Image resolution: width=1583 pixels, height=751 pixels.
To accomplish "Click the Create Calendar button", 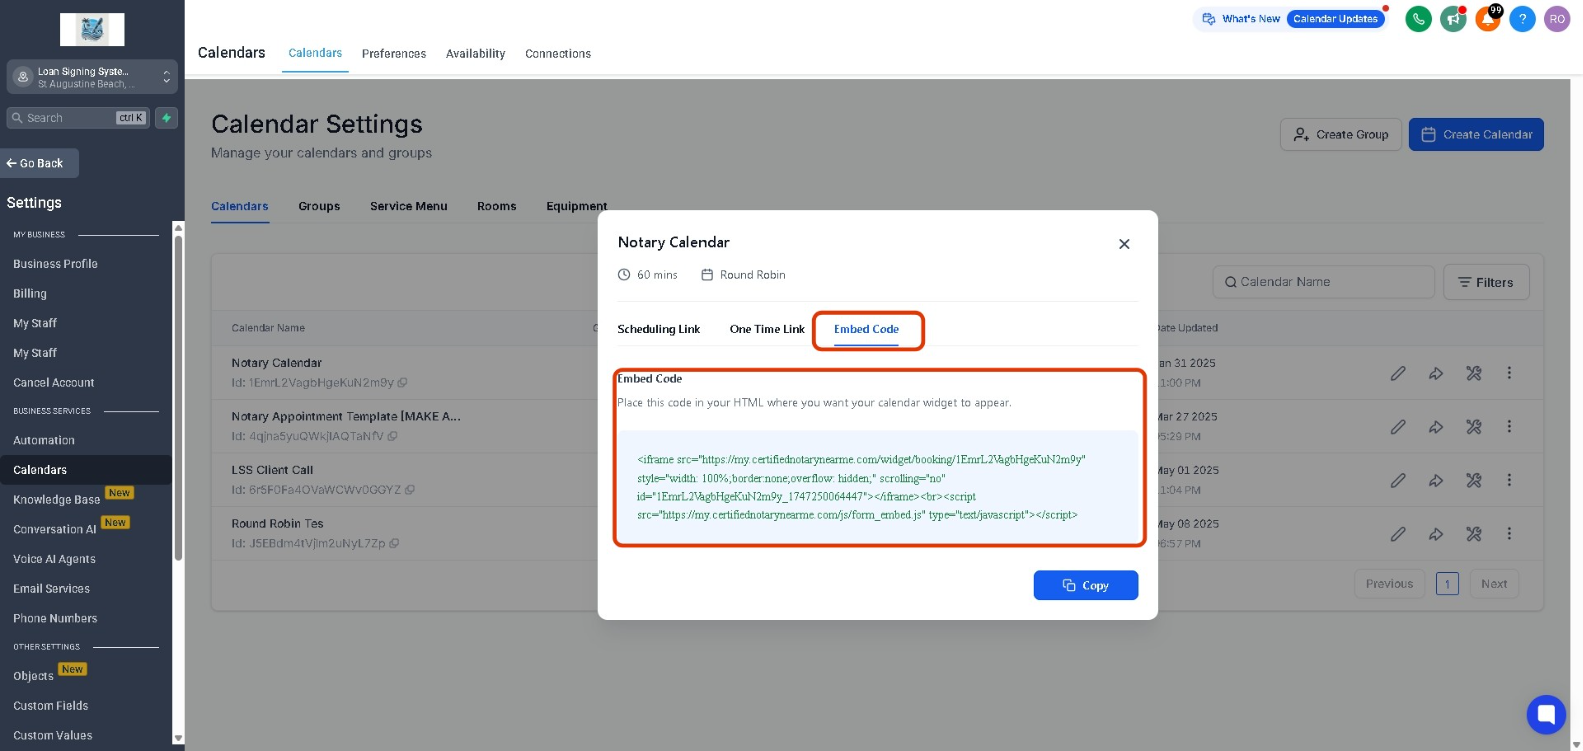I will click(x=1476, y=135).
